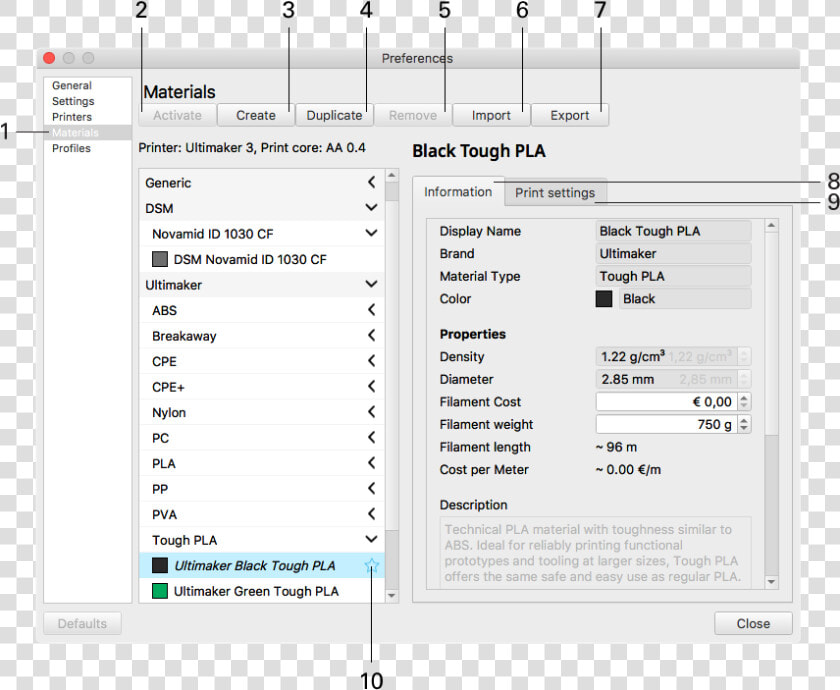Click the green swatch beside Ultimaker Green Tough PLA
This screenshot has height=690, width=840.
tap(160, 591)
